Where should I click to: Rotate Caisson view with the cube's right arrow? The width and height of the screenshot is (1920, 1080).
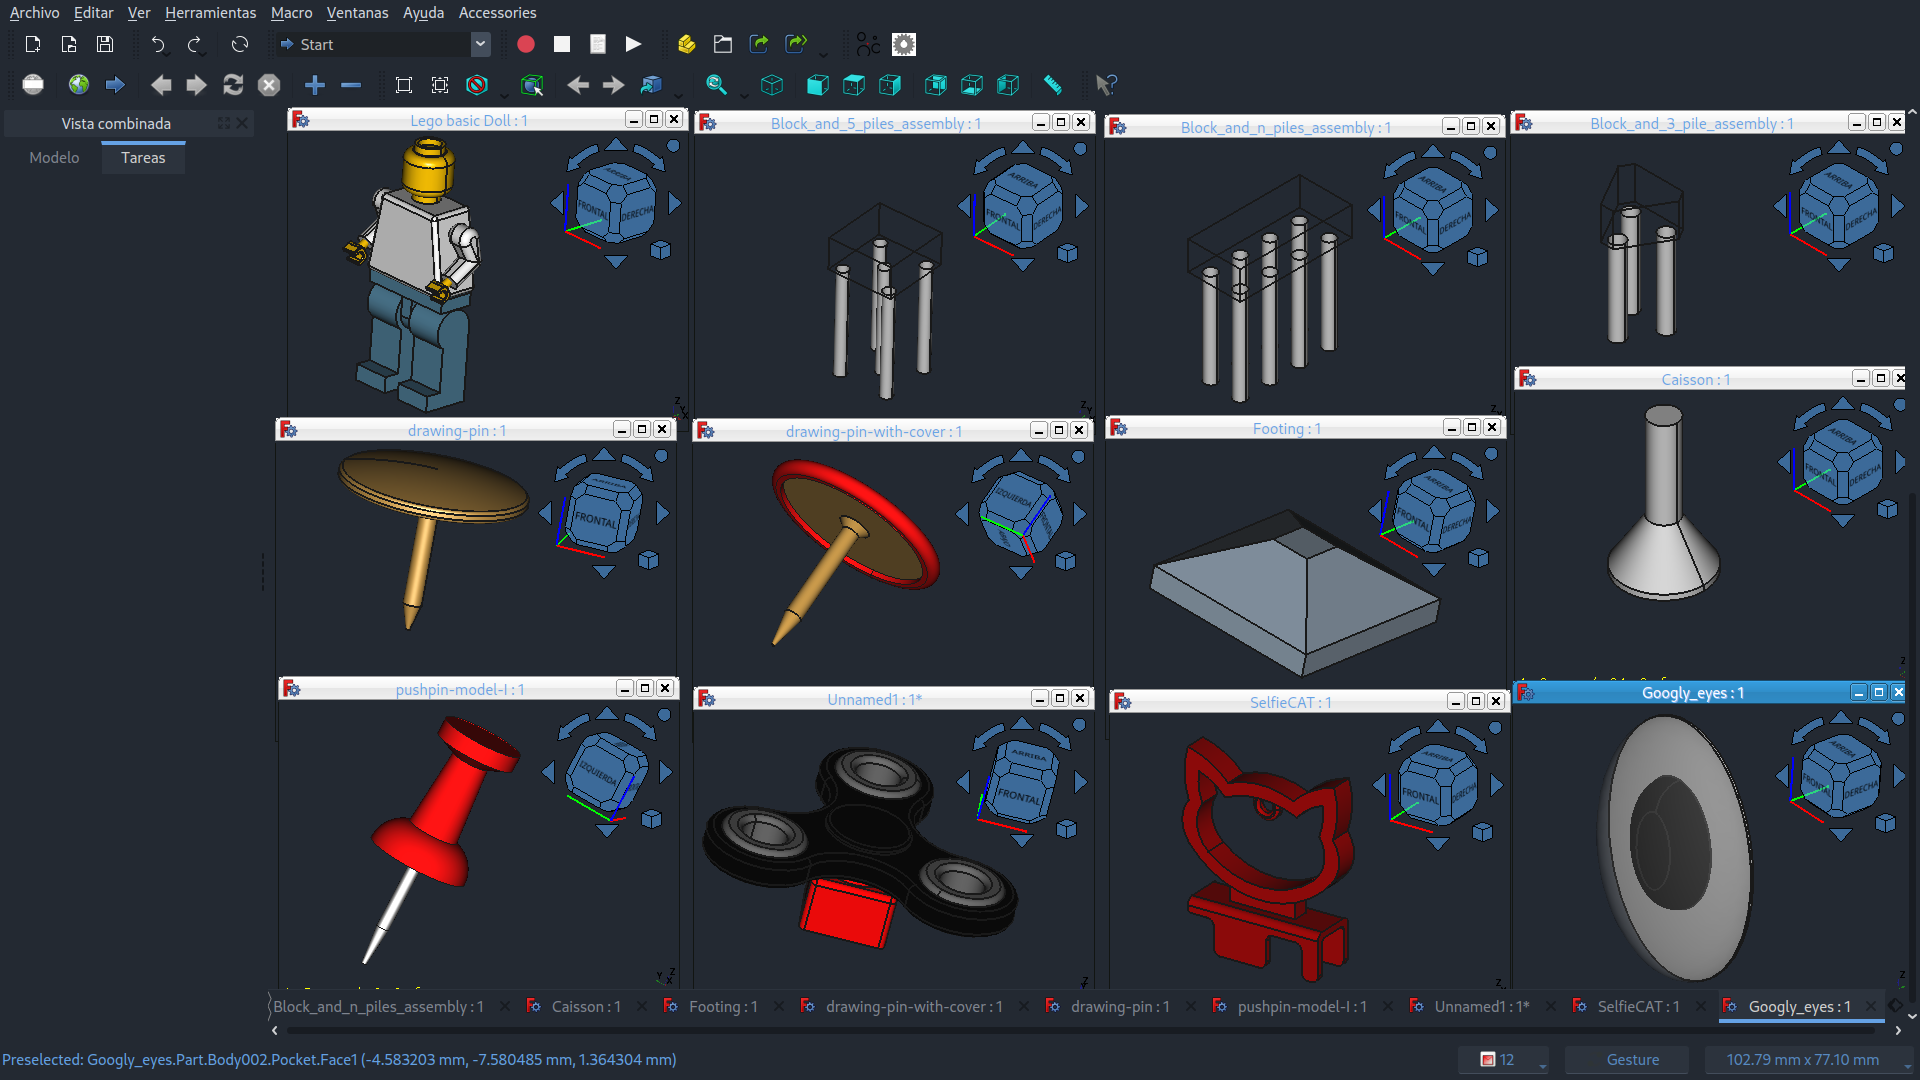[1901, 462]
